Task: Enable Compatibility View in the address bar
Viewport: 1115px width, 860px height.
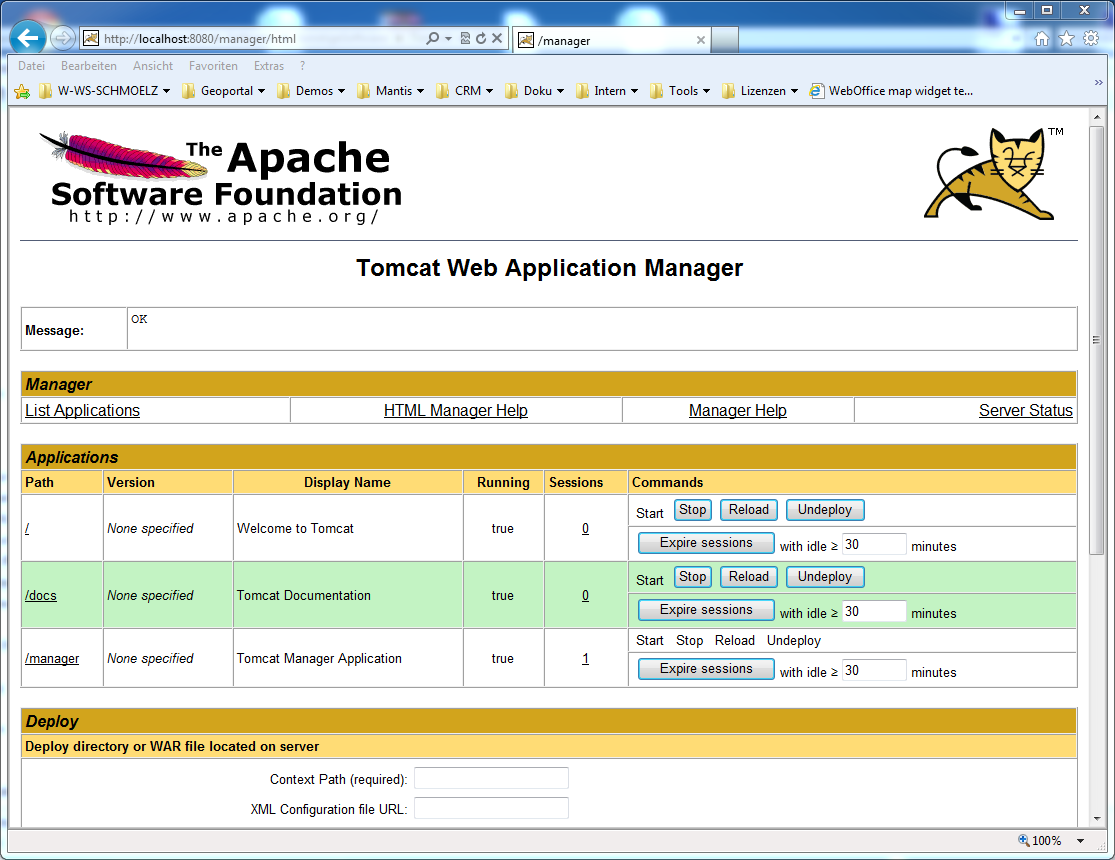Action: (x=465, y=38)
